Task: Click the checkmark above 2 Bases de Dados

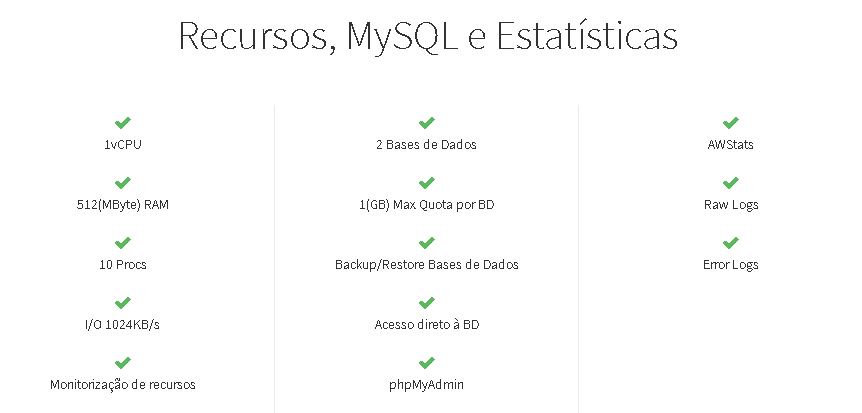Action: 427,122
